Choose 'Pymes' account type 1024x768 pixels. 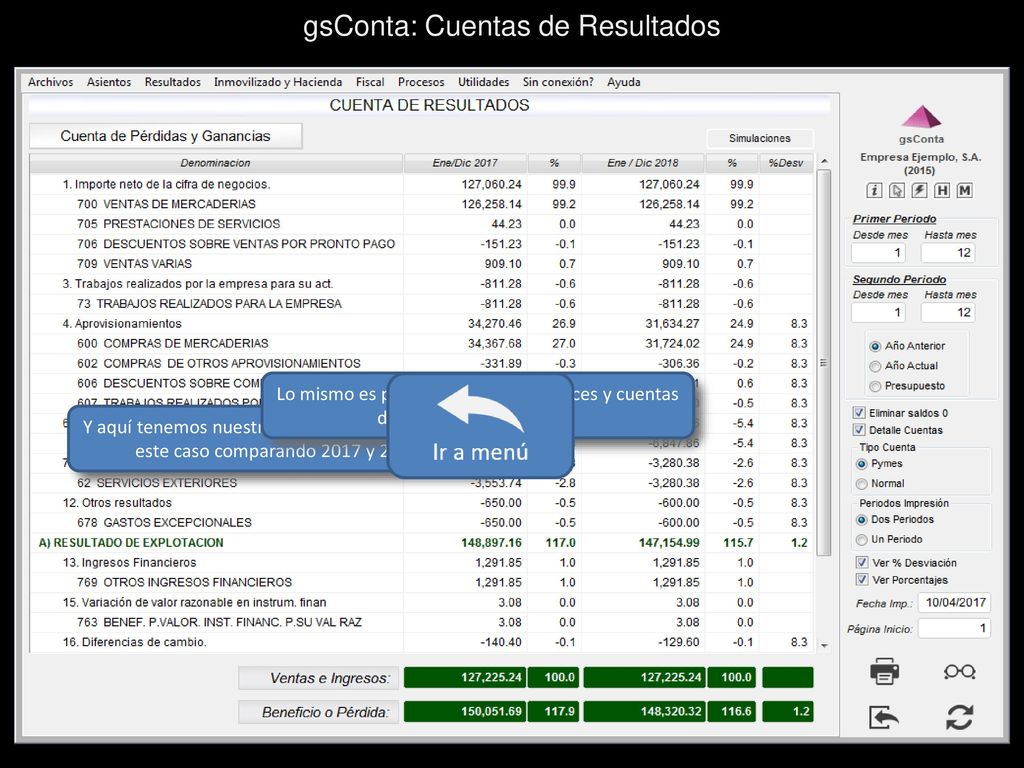862,464
